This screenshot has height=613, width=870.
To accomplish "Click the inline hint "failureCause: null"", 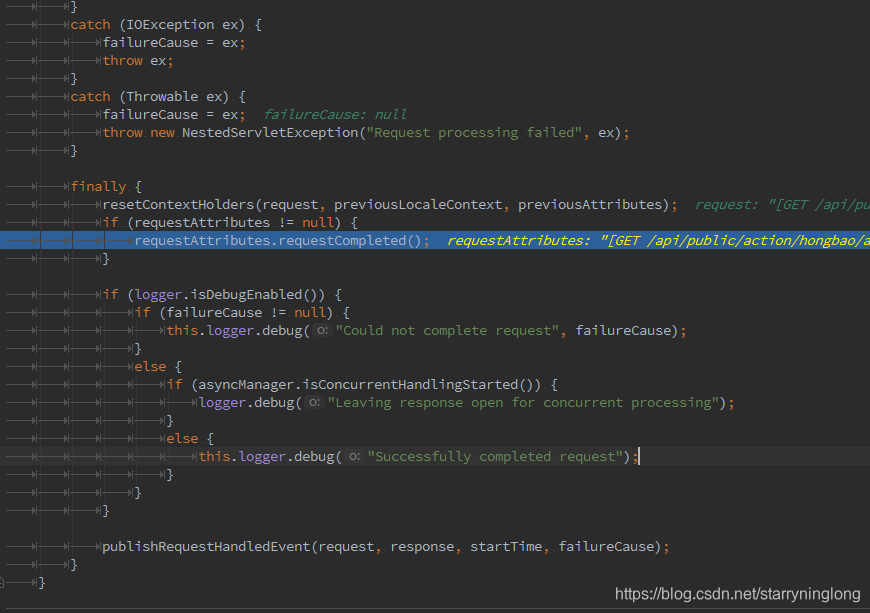I will click(x=335, y=115).
